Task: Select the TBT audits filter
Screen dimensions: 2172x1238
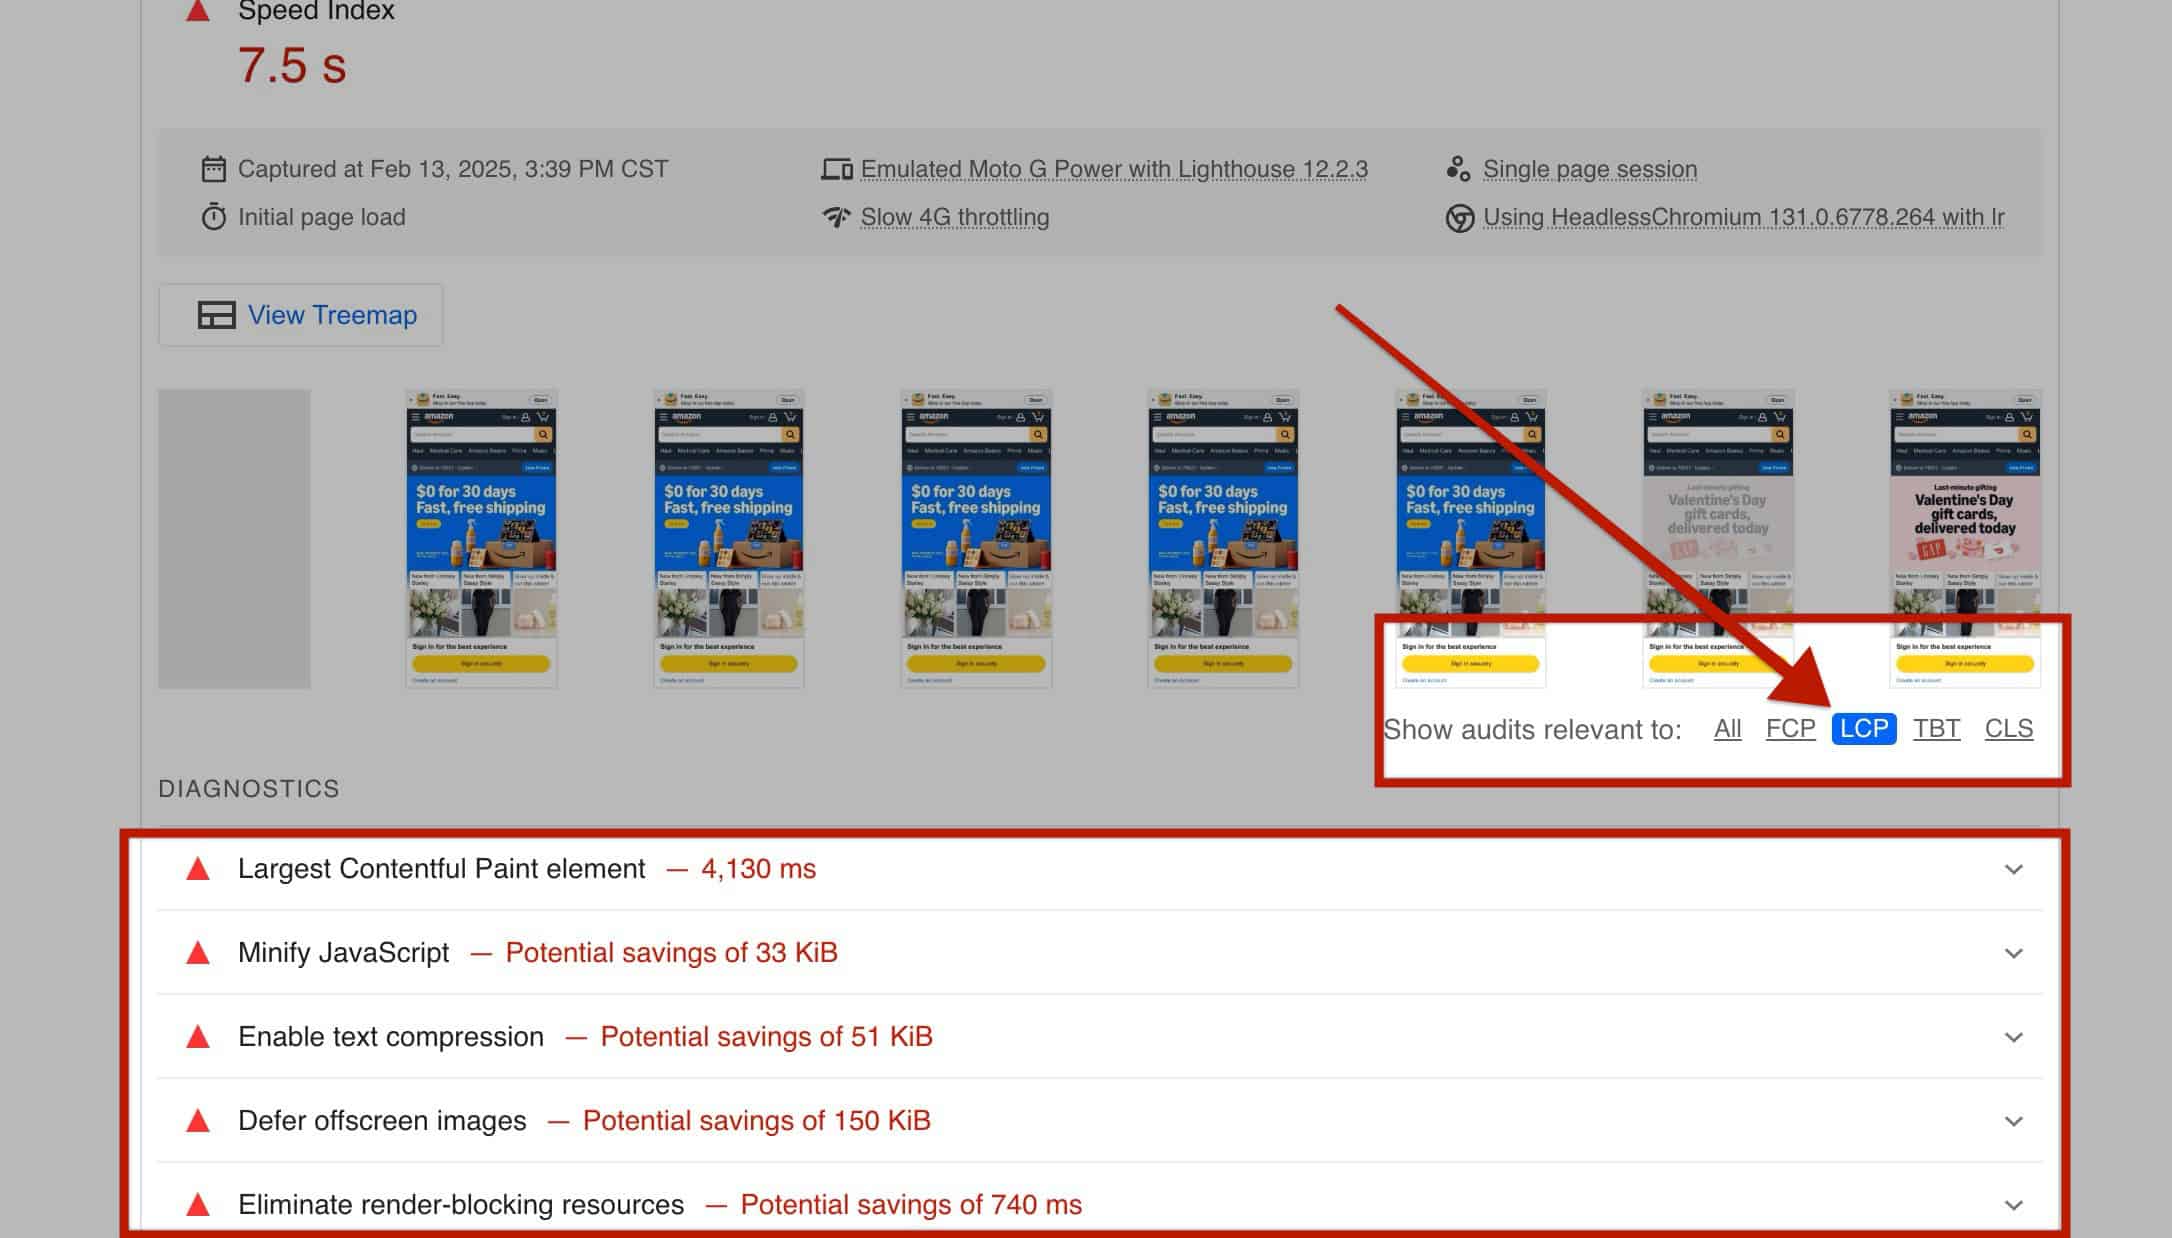Action: click(x=1936, y=729)
